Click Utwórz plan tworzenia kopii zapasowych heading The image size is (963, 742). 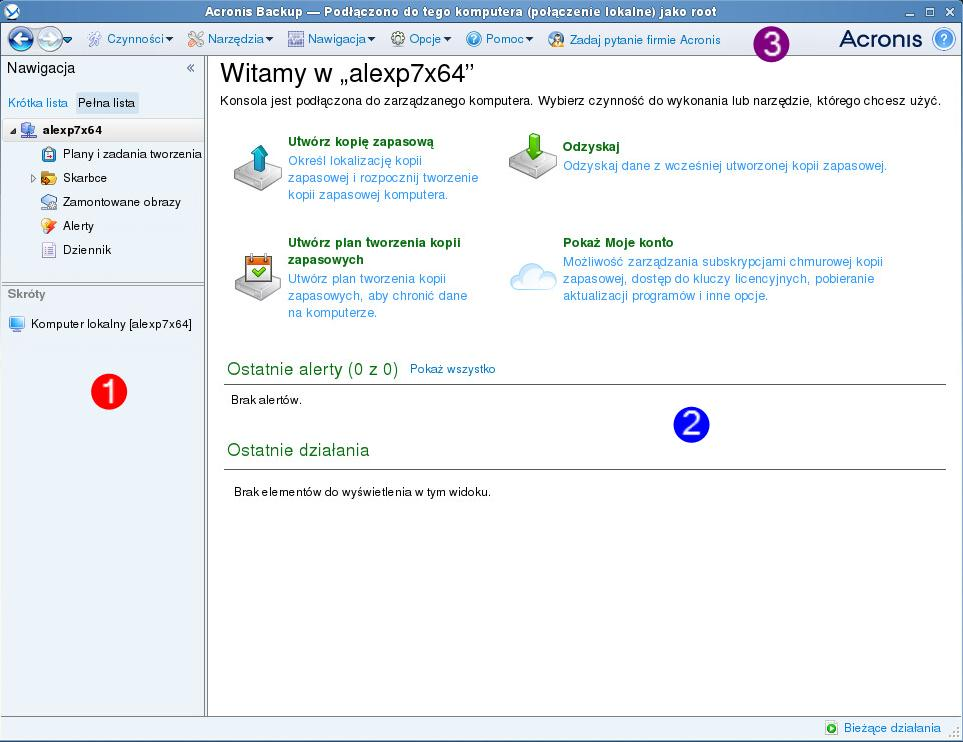coord(374,251)
